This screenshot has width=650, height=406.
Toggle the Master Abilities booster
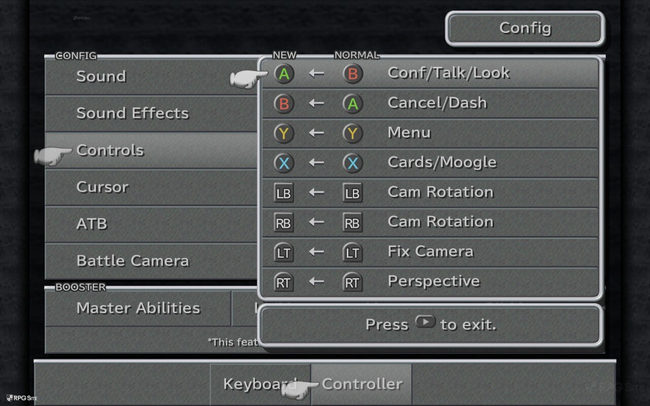pyautogui.click(x=138, y=308)
